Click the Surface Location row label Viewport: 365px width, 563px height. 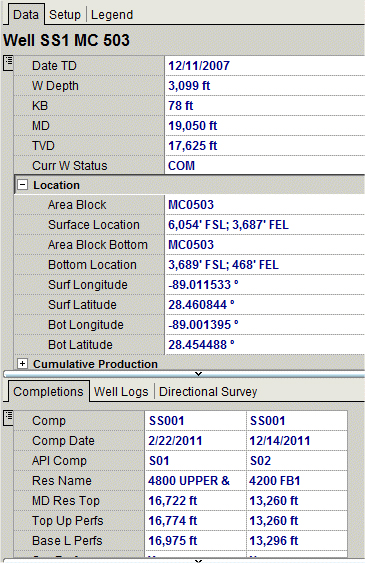(94, 225)
